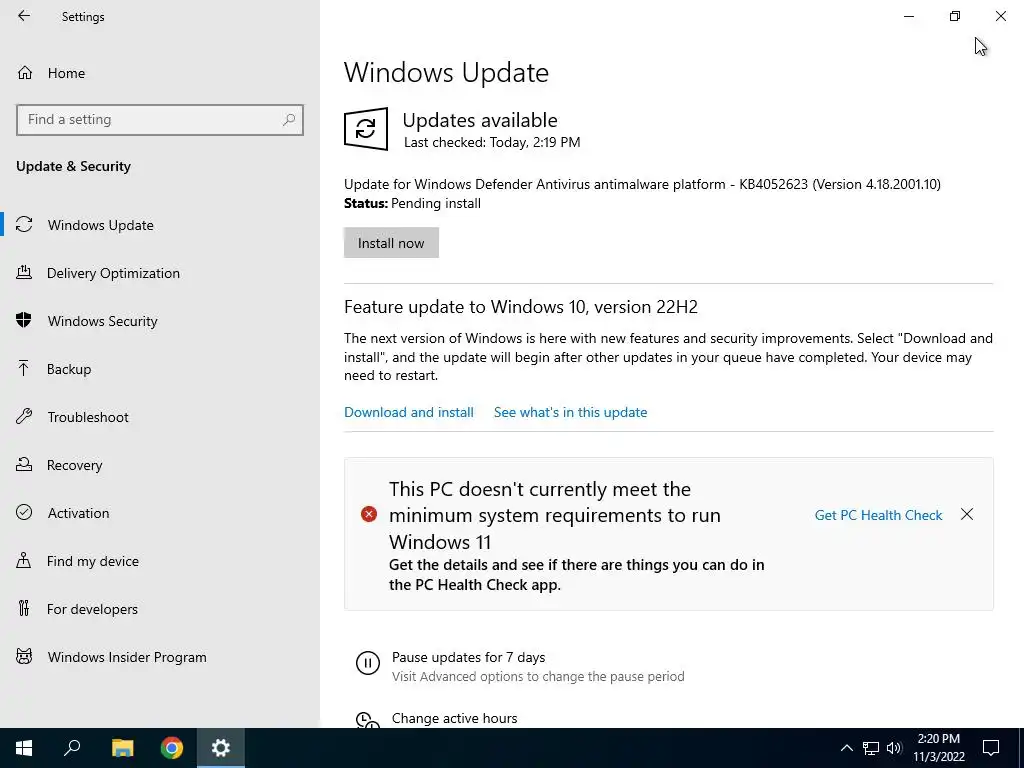This screenshot has height=768, width=1024.
Task: Open taskbar Search
Action: click(x=72, y=748)
